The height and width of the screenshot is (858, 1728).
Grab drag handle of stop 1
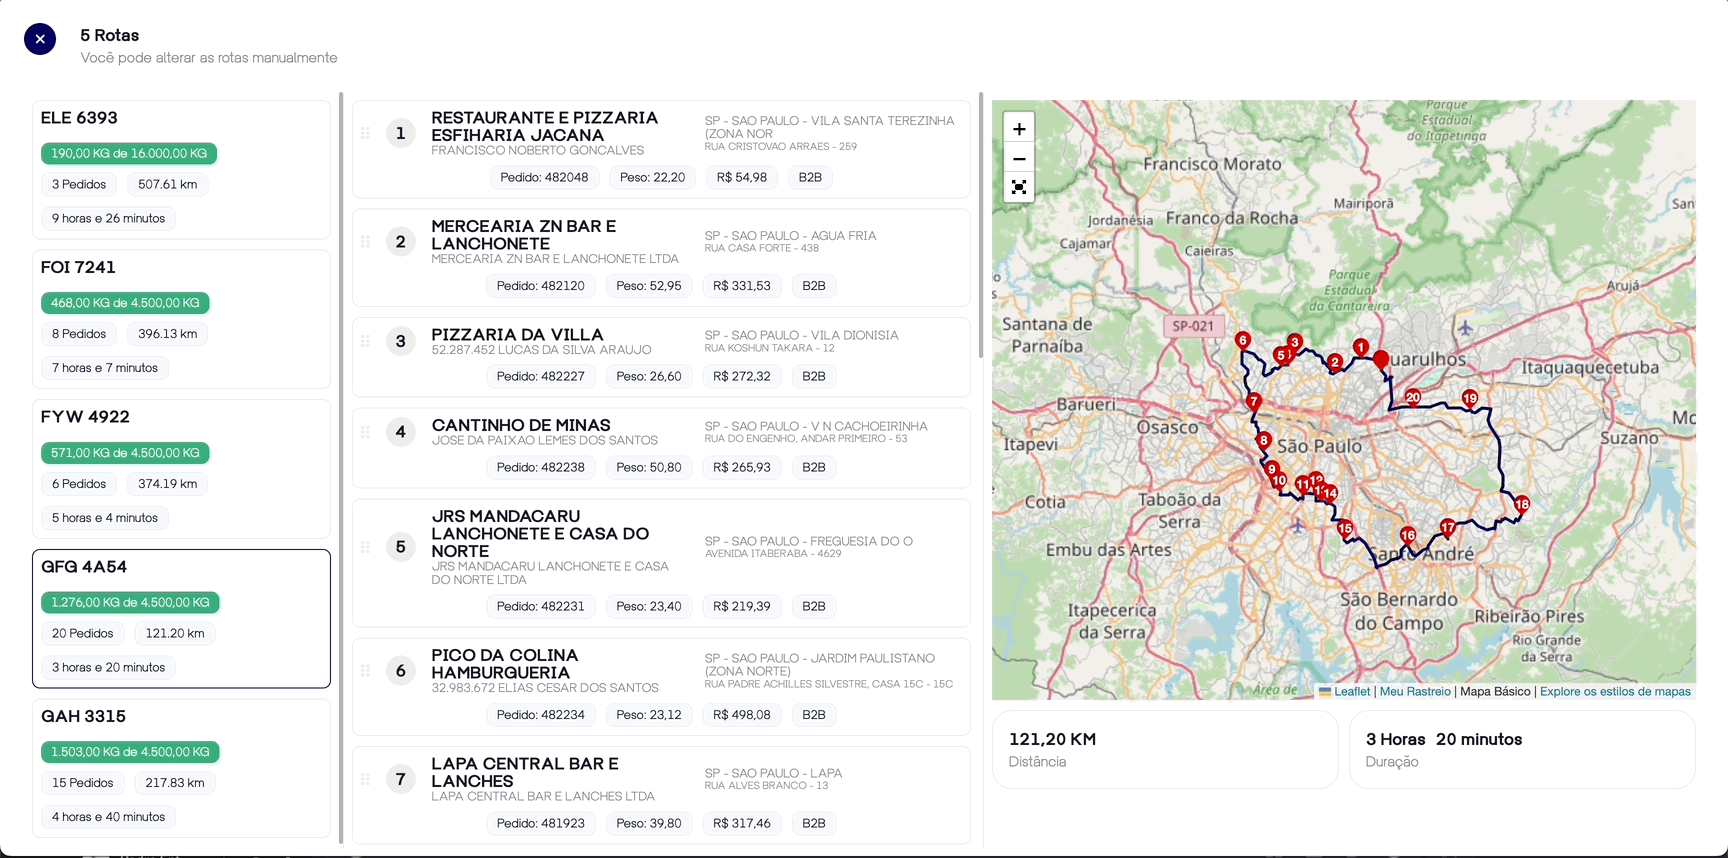[x=366, y=133]
